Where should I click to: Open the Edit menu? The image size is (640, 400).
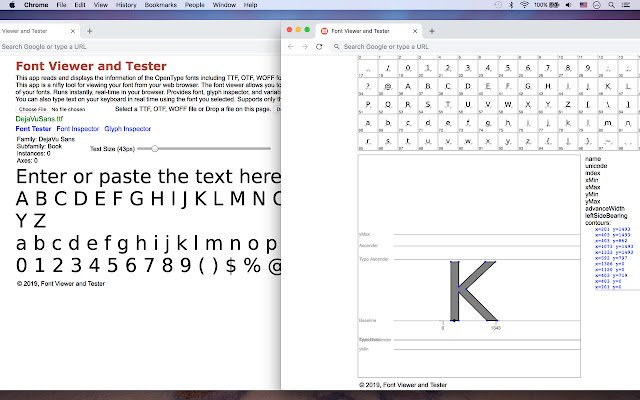(x=80, y=5)
